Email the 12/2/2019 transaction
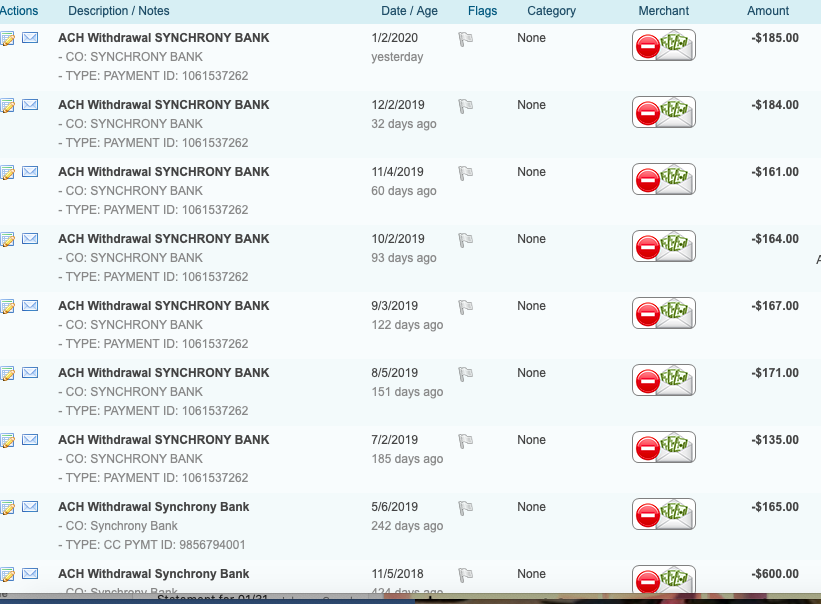 click(30, 105)
